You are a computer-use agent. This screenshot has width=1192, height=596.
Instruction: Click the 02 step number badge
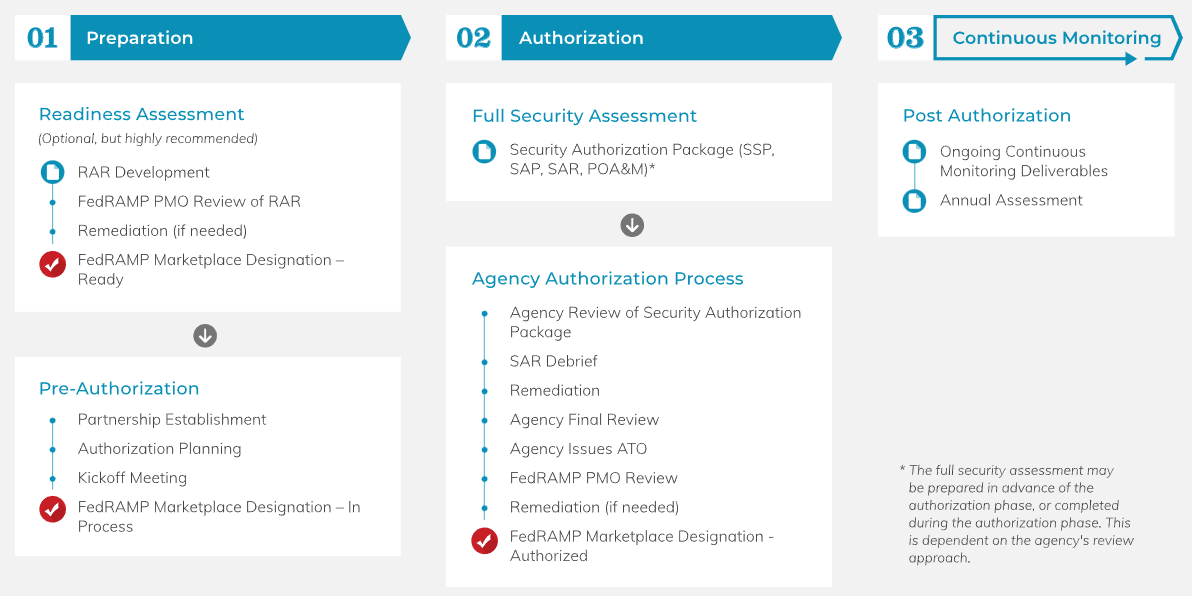[473, 38]
